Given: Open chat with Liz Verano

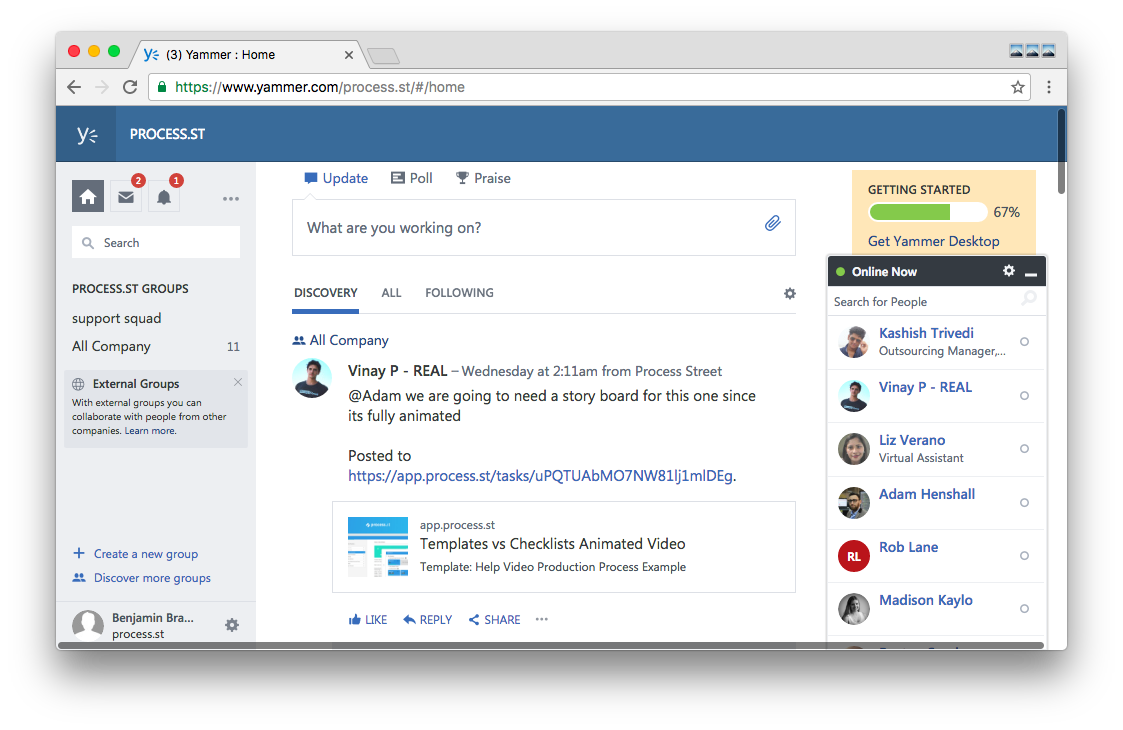Looking at the screenshot, I should pos(936,448).
